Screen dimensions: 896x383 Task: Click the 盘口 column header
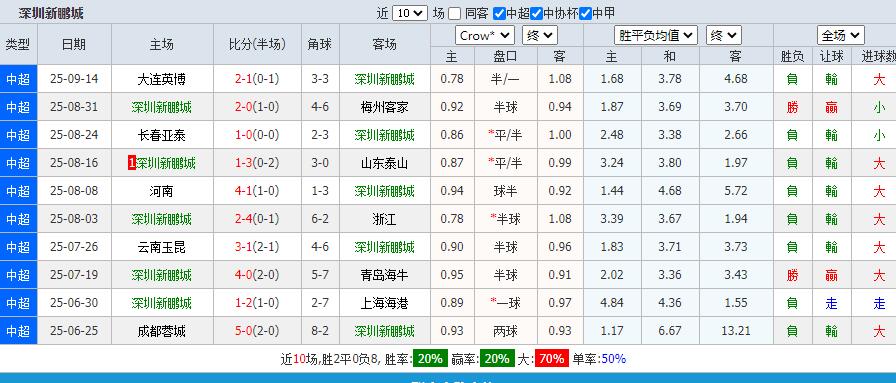click(x=505, y=56)
